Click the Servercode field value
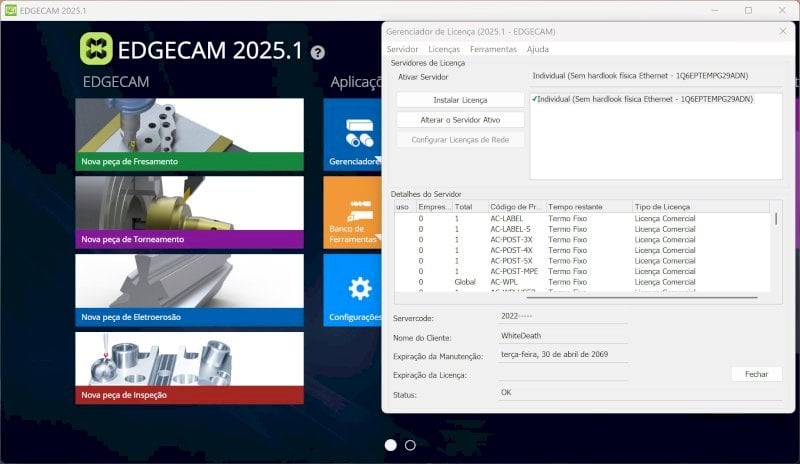 (563, 316)
